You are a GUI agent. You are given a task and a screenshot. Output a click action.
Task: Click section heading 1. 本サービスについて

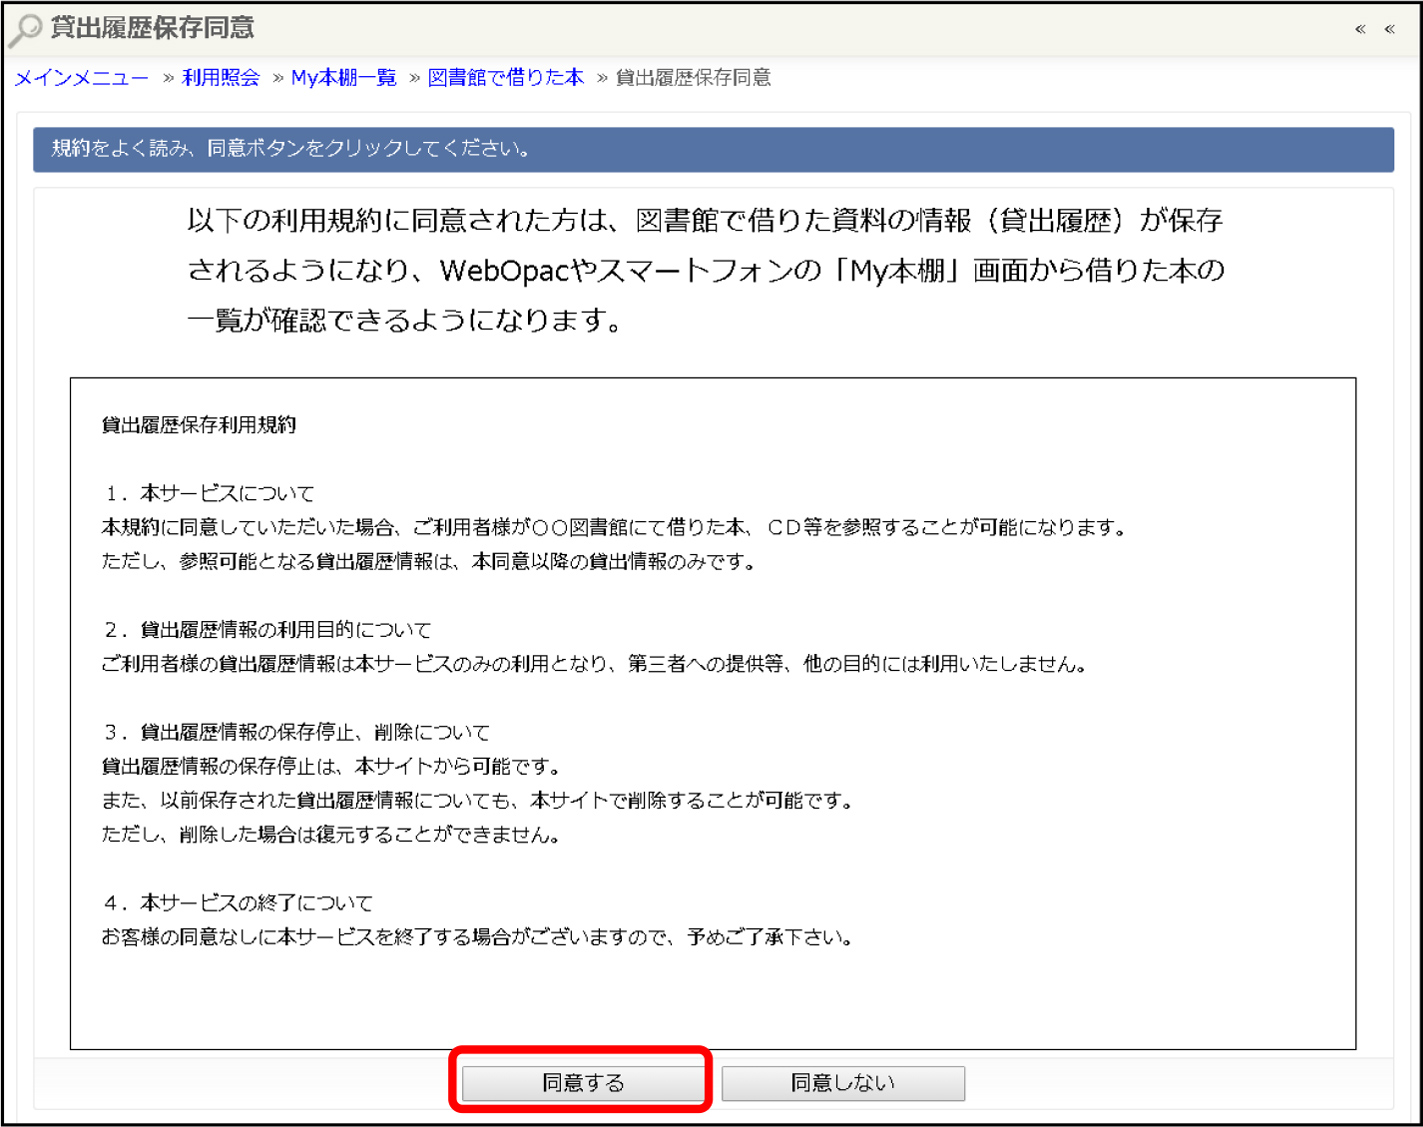[209, 493]
